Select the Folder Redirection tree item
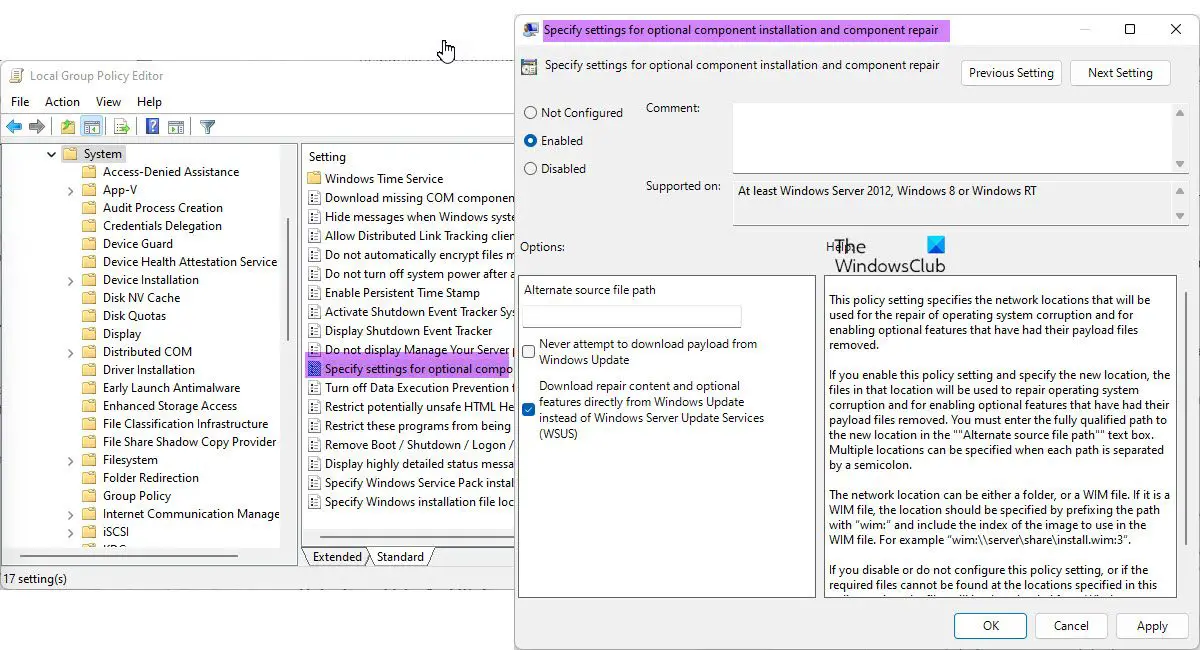This screenshot has height=650, width=1200. (151, 478)
